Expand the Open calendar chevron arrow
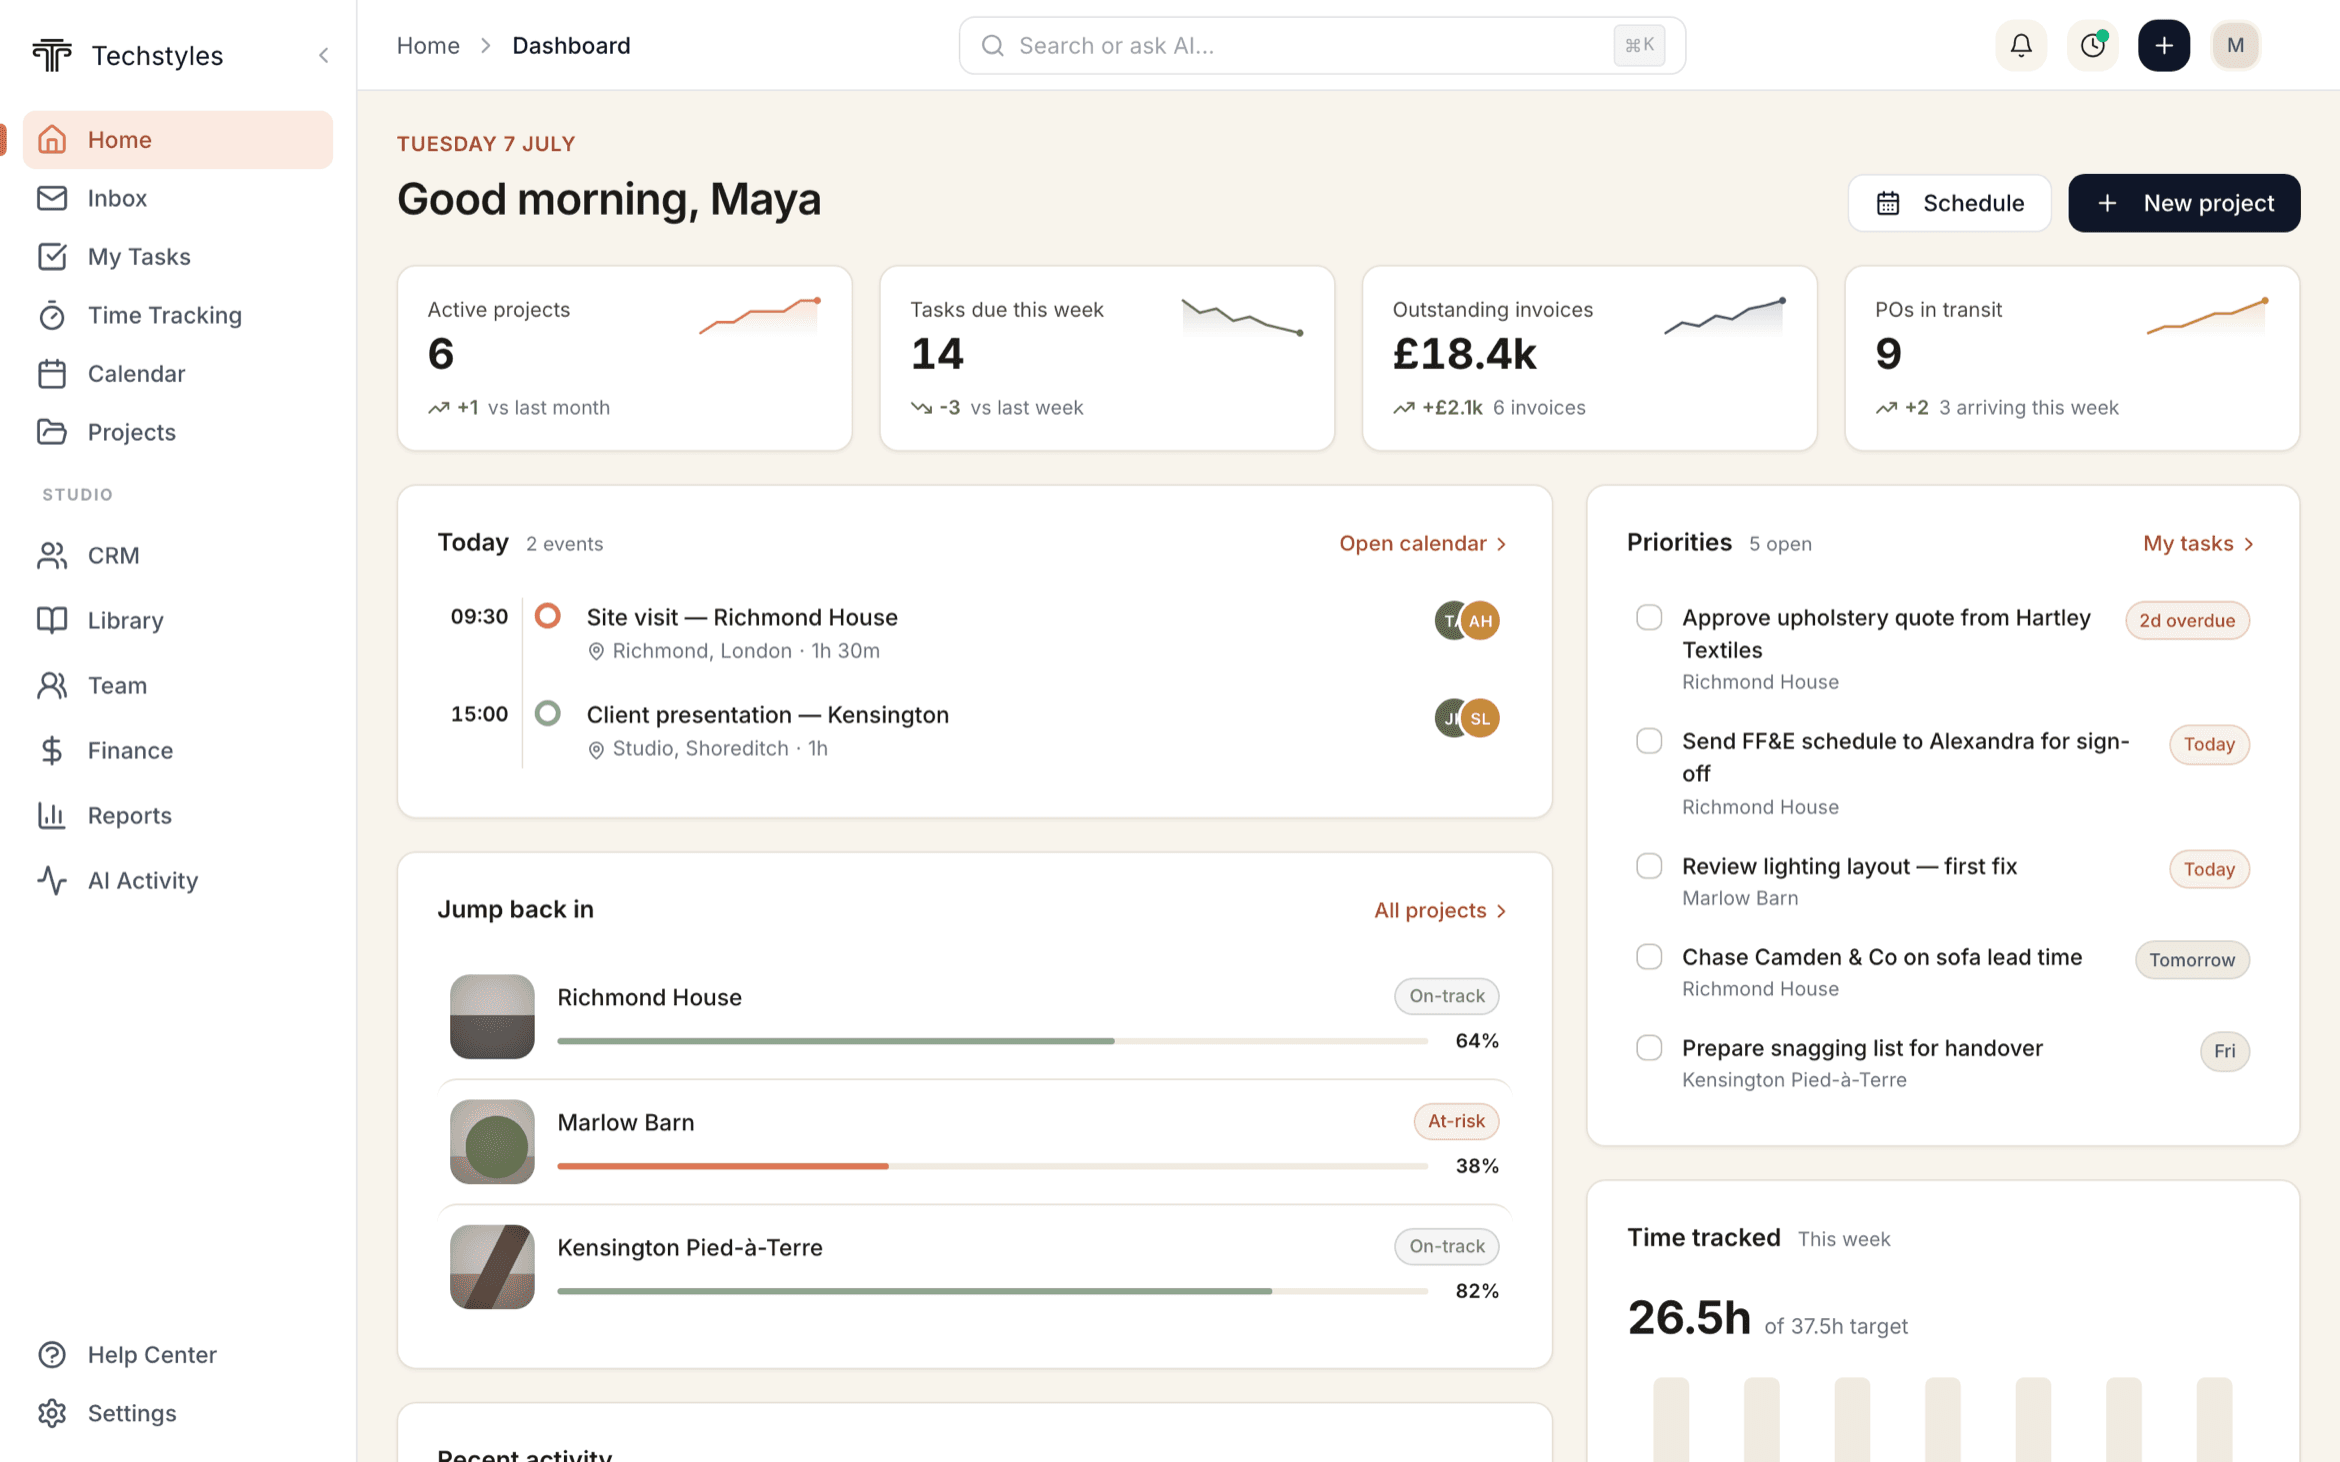This screenshot has width=2340, height=1462. (x=1501, y=544)
